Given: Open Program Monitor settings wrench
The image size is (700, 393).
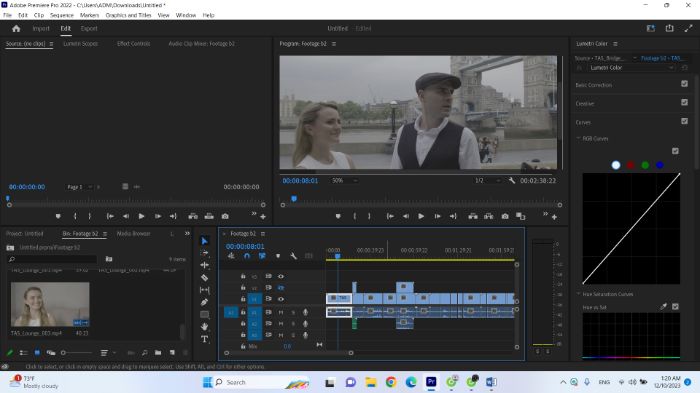Looking at the screenshot, I should (512, 180).
